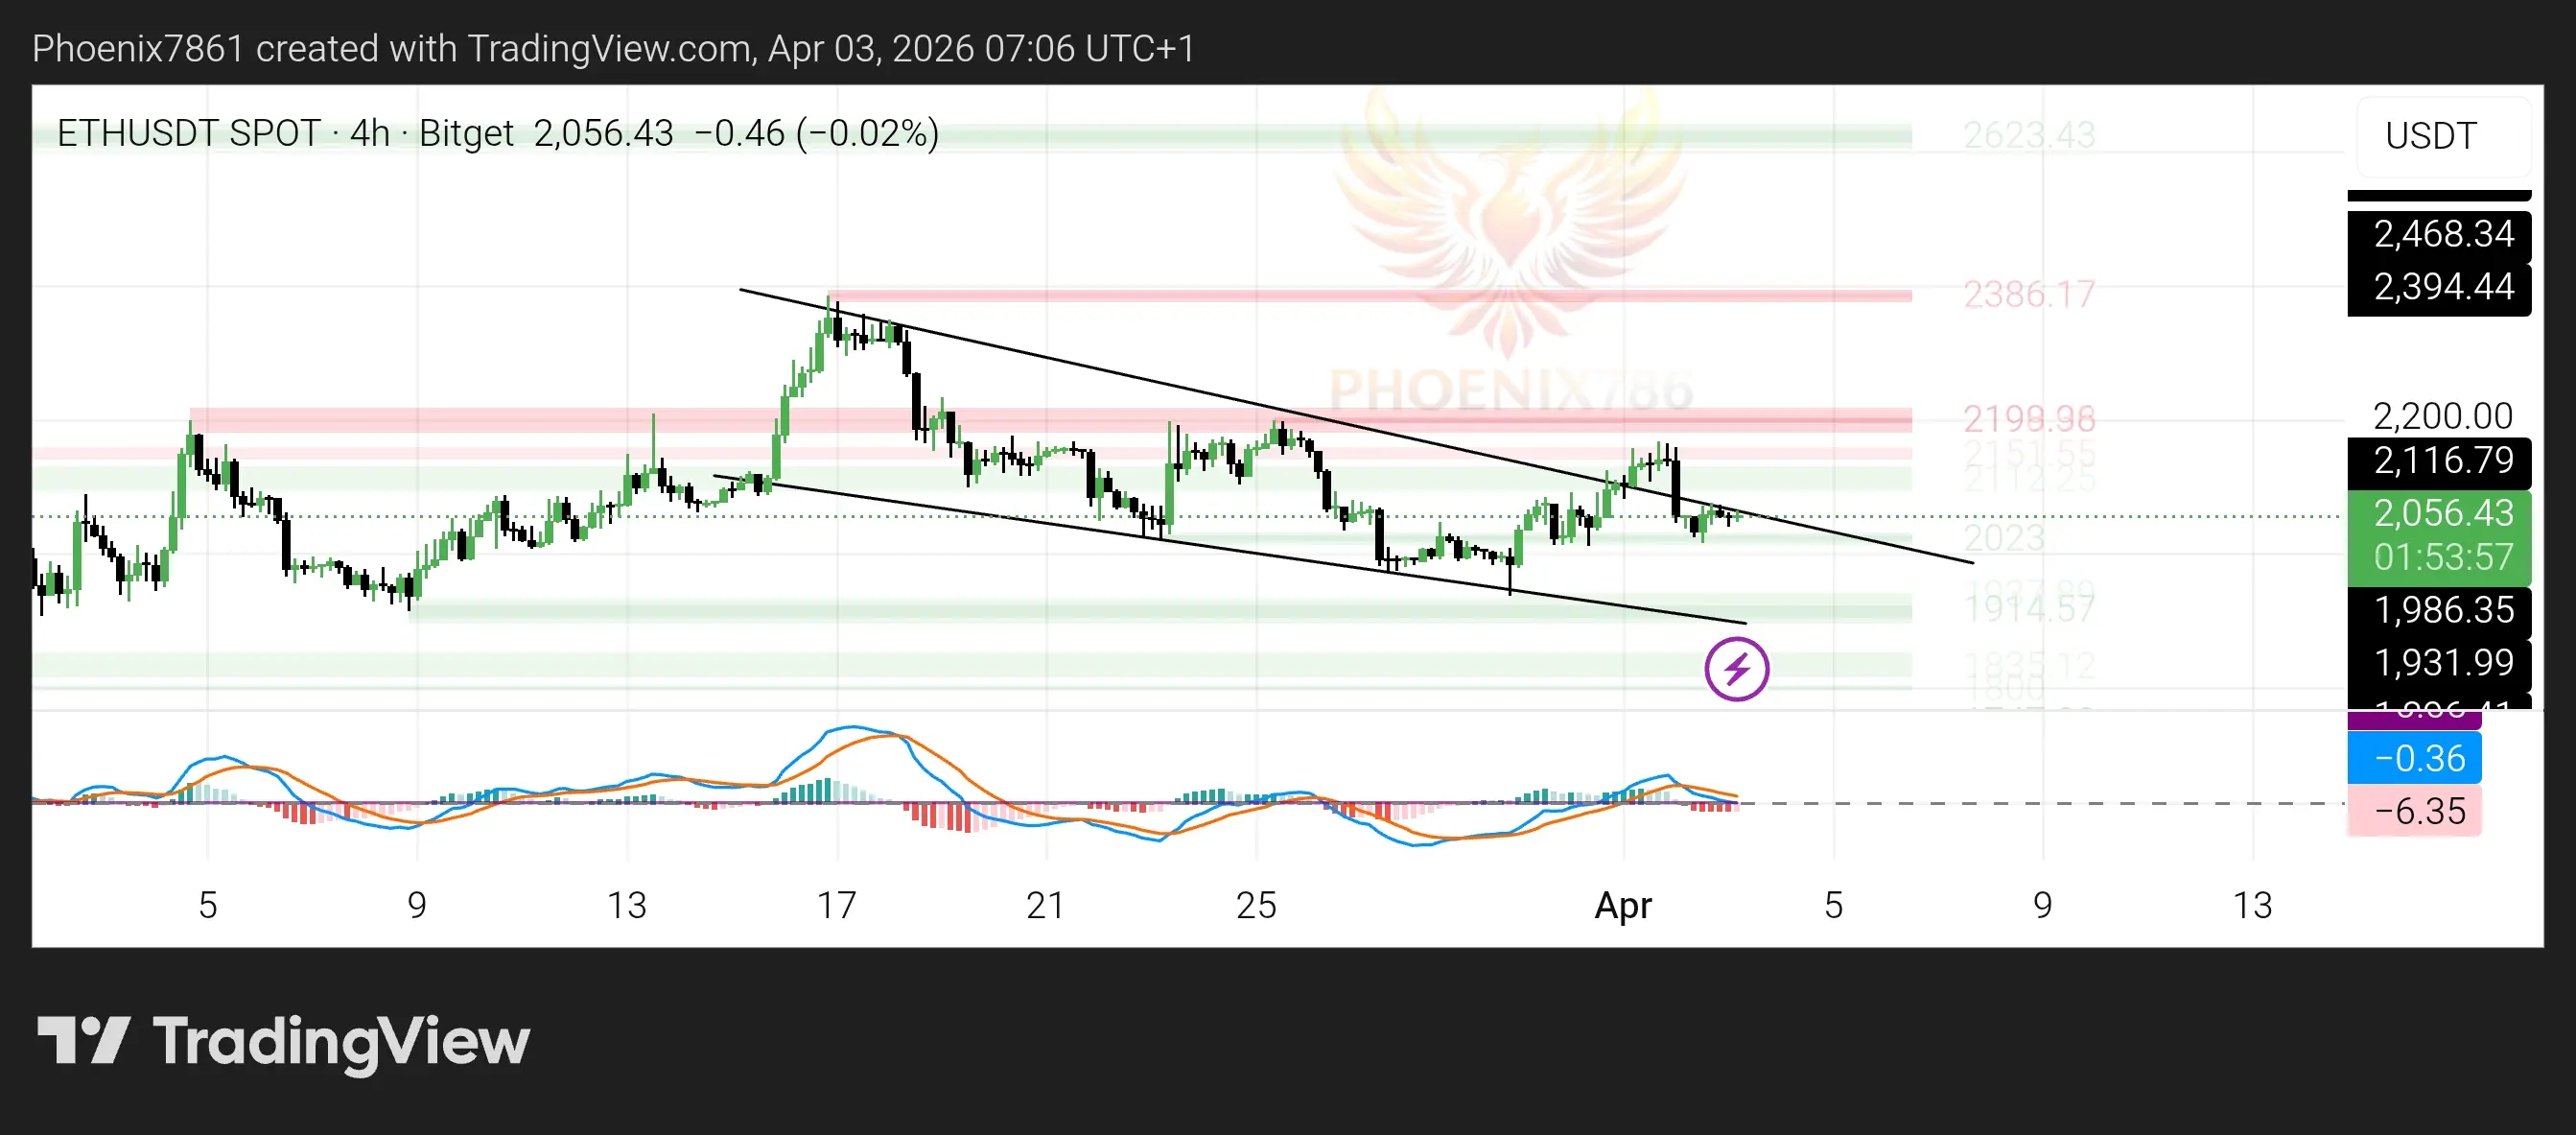Click the 01:53:57 candle countdown timer
The width and height of the screenshot is (2576, 1135).
pos(2442,557)
